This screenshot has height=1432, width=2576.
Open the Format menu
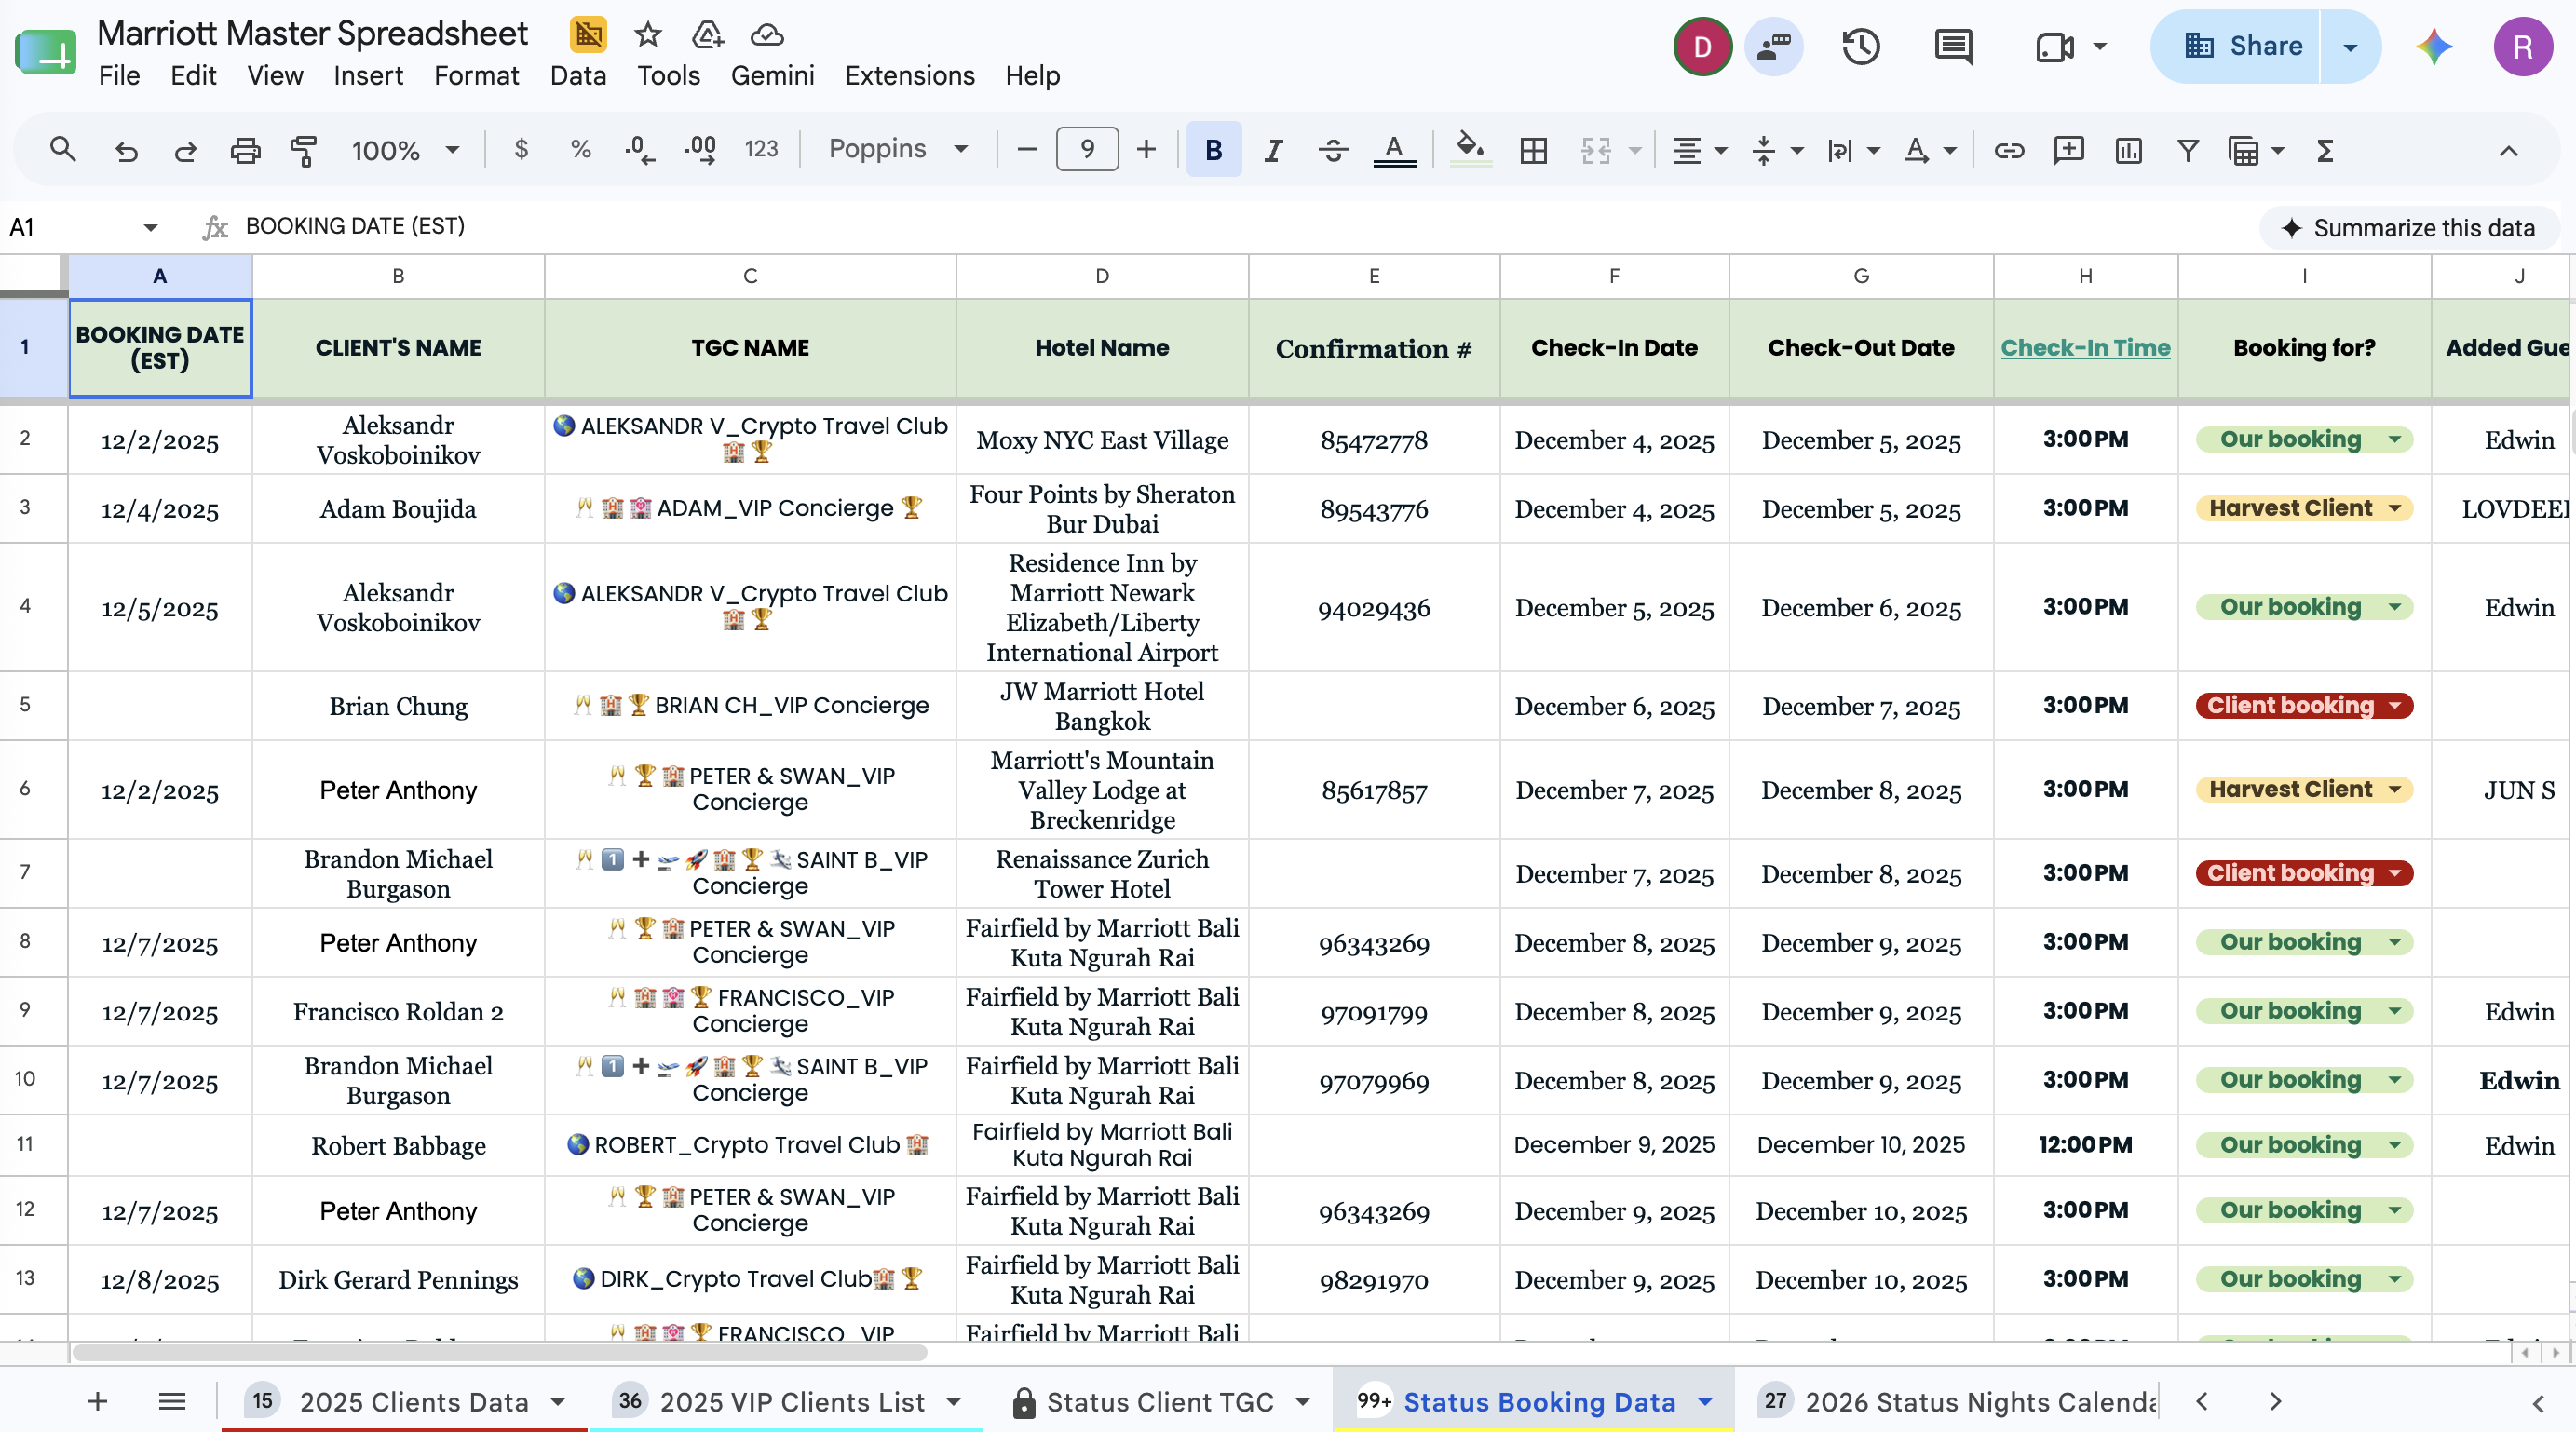click(476, 76)
